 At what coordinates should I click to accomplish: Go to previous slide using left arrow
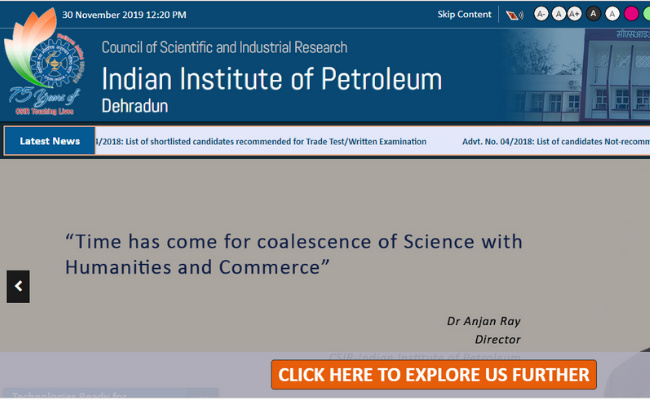point(18,286)
